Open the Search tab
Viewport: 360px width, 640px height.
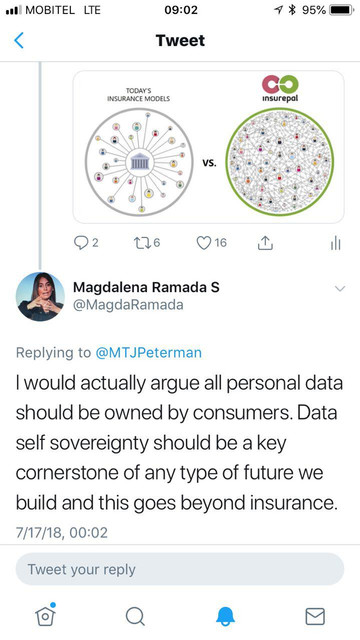coord(135,616)
